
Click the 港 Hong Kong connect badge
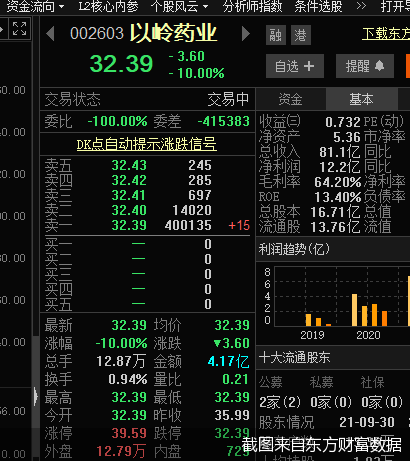301,35
